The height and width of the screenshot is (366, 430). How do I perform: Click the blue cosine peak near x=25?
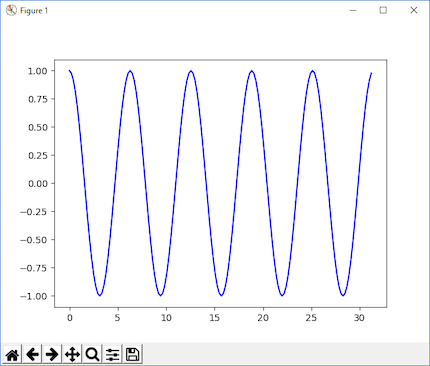pos(312,71)
